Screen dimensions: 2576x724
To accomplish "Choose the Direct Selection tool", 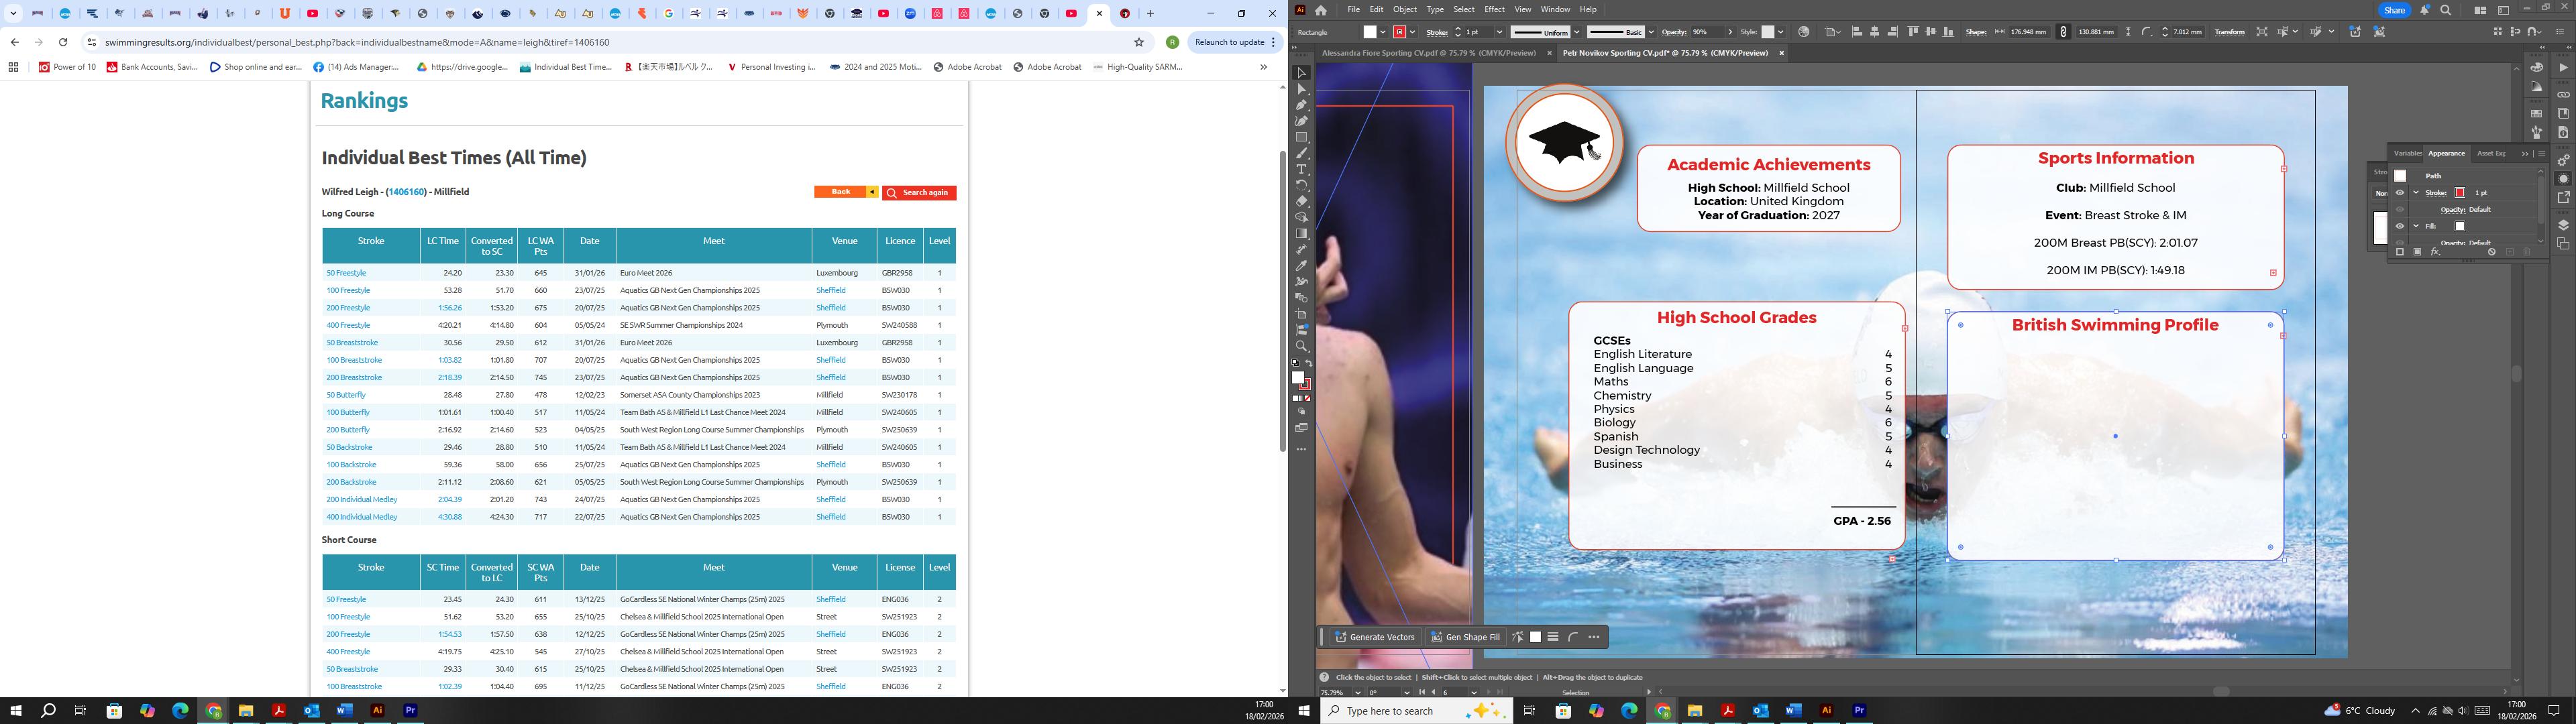I will [1301, 89].
